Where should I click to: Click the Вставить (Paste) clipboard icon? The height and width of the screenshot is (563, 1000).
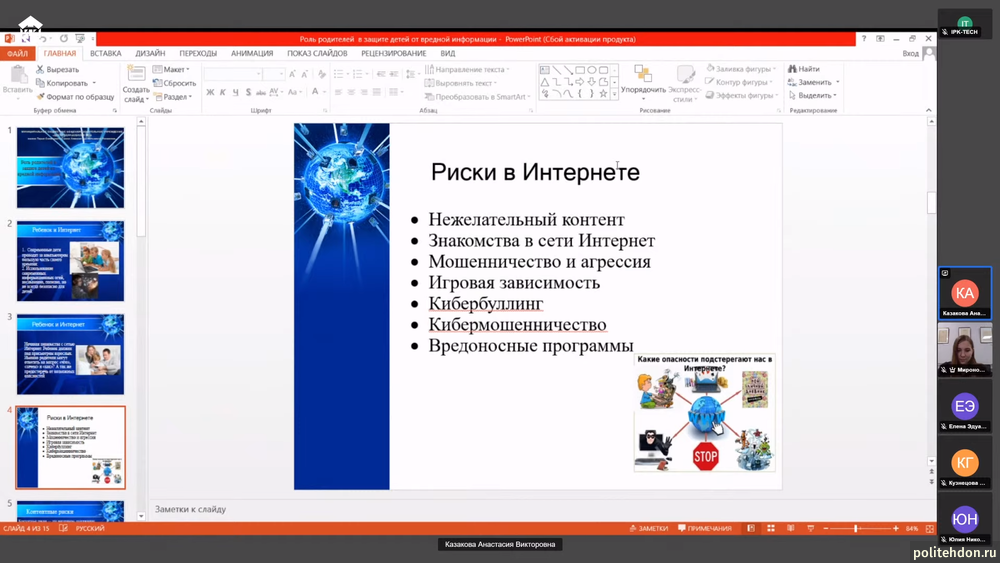(18, 75)
